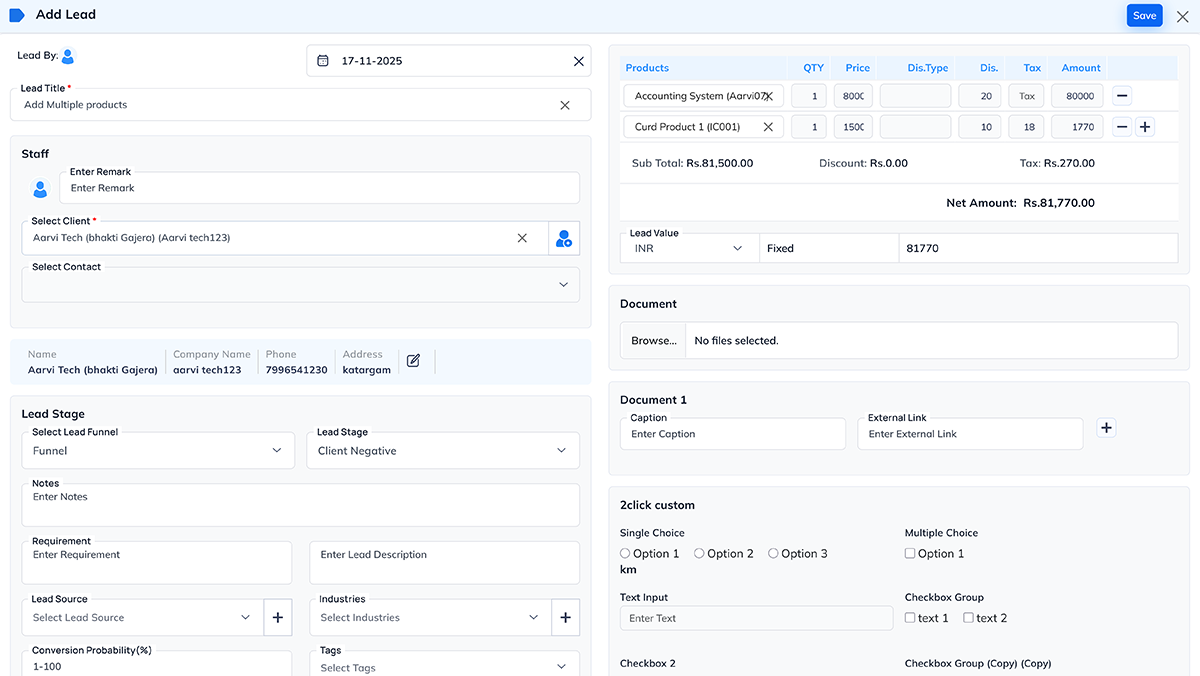This screenshot has width=1200, height=676.
Task: Save the new lead
Action: coord(1144,15)
